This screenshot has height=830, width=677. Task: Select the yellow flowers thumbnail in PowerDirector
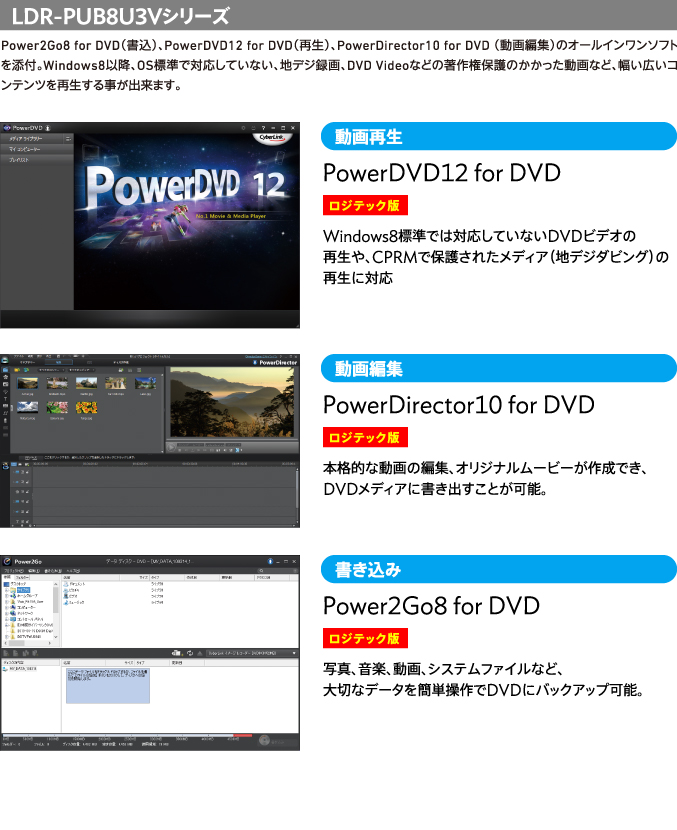[86, 407]
